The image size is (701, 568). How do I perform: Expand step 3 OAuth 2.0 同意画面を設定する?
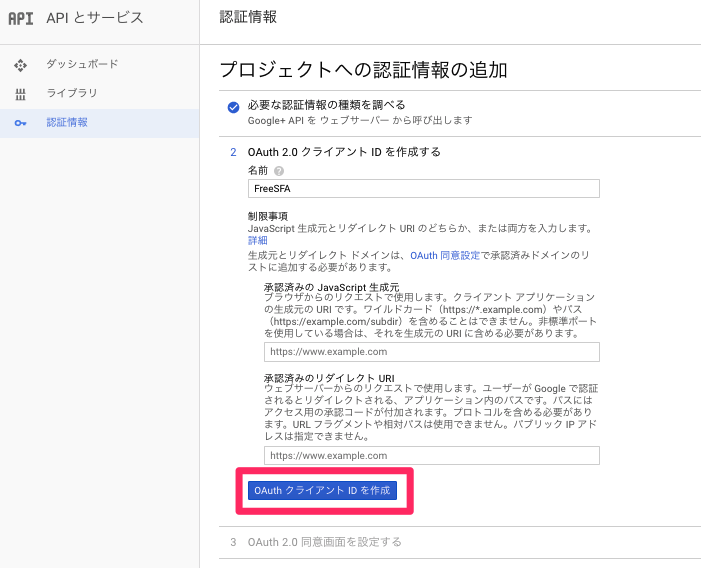324,542
